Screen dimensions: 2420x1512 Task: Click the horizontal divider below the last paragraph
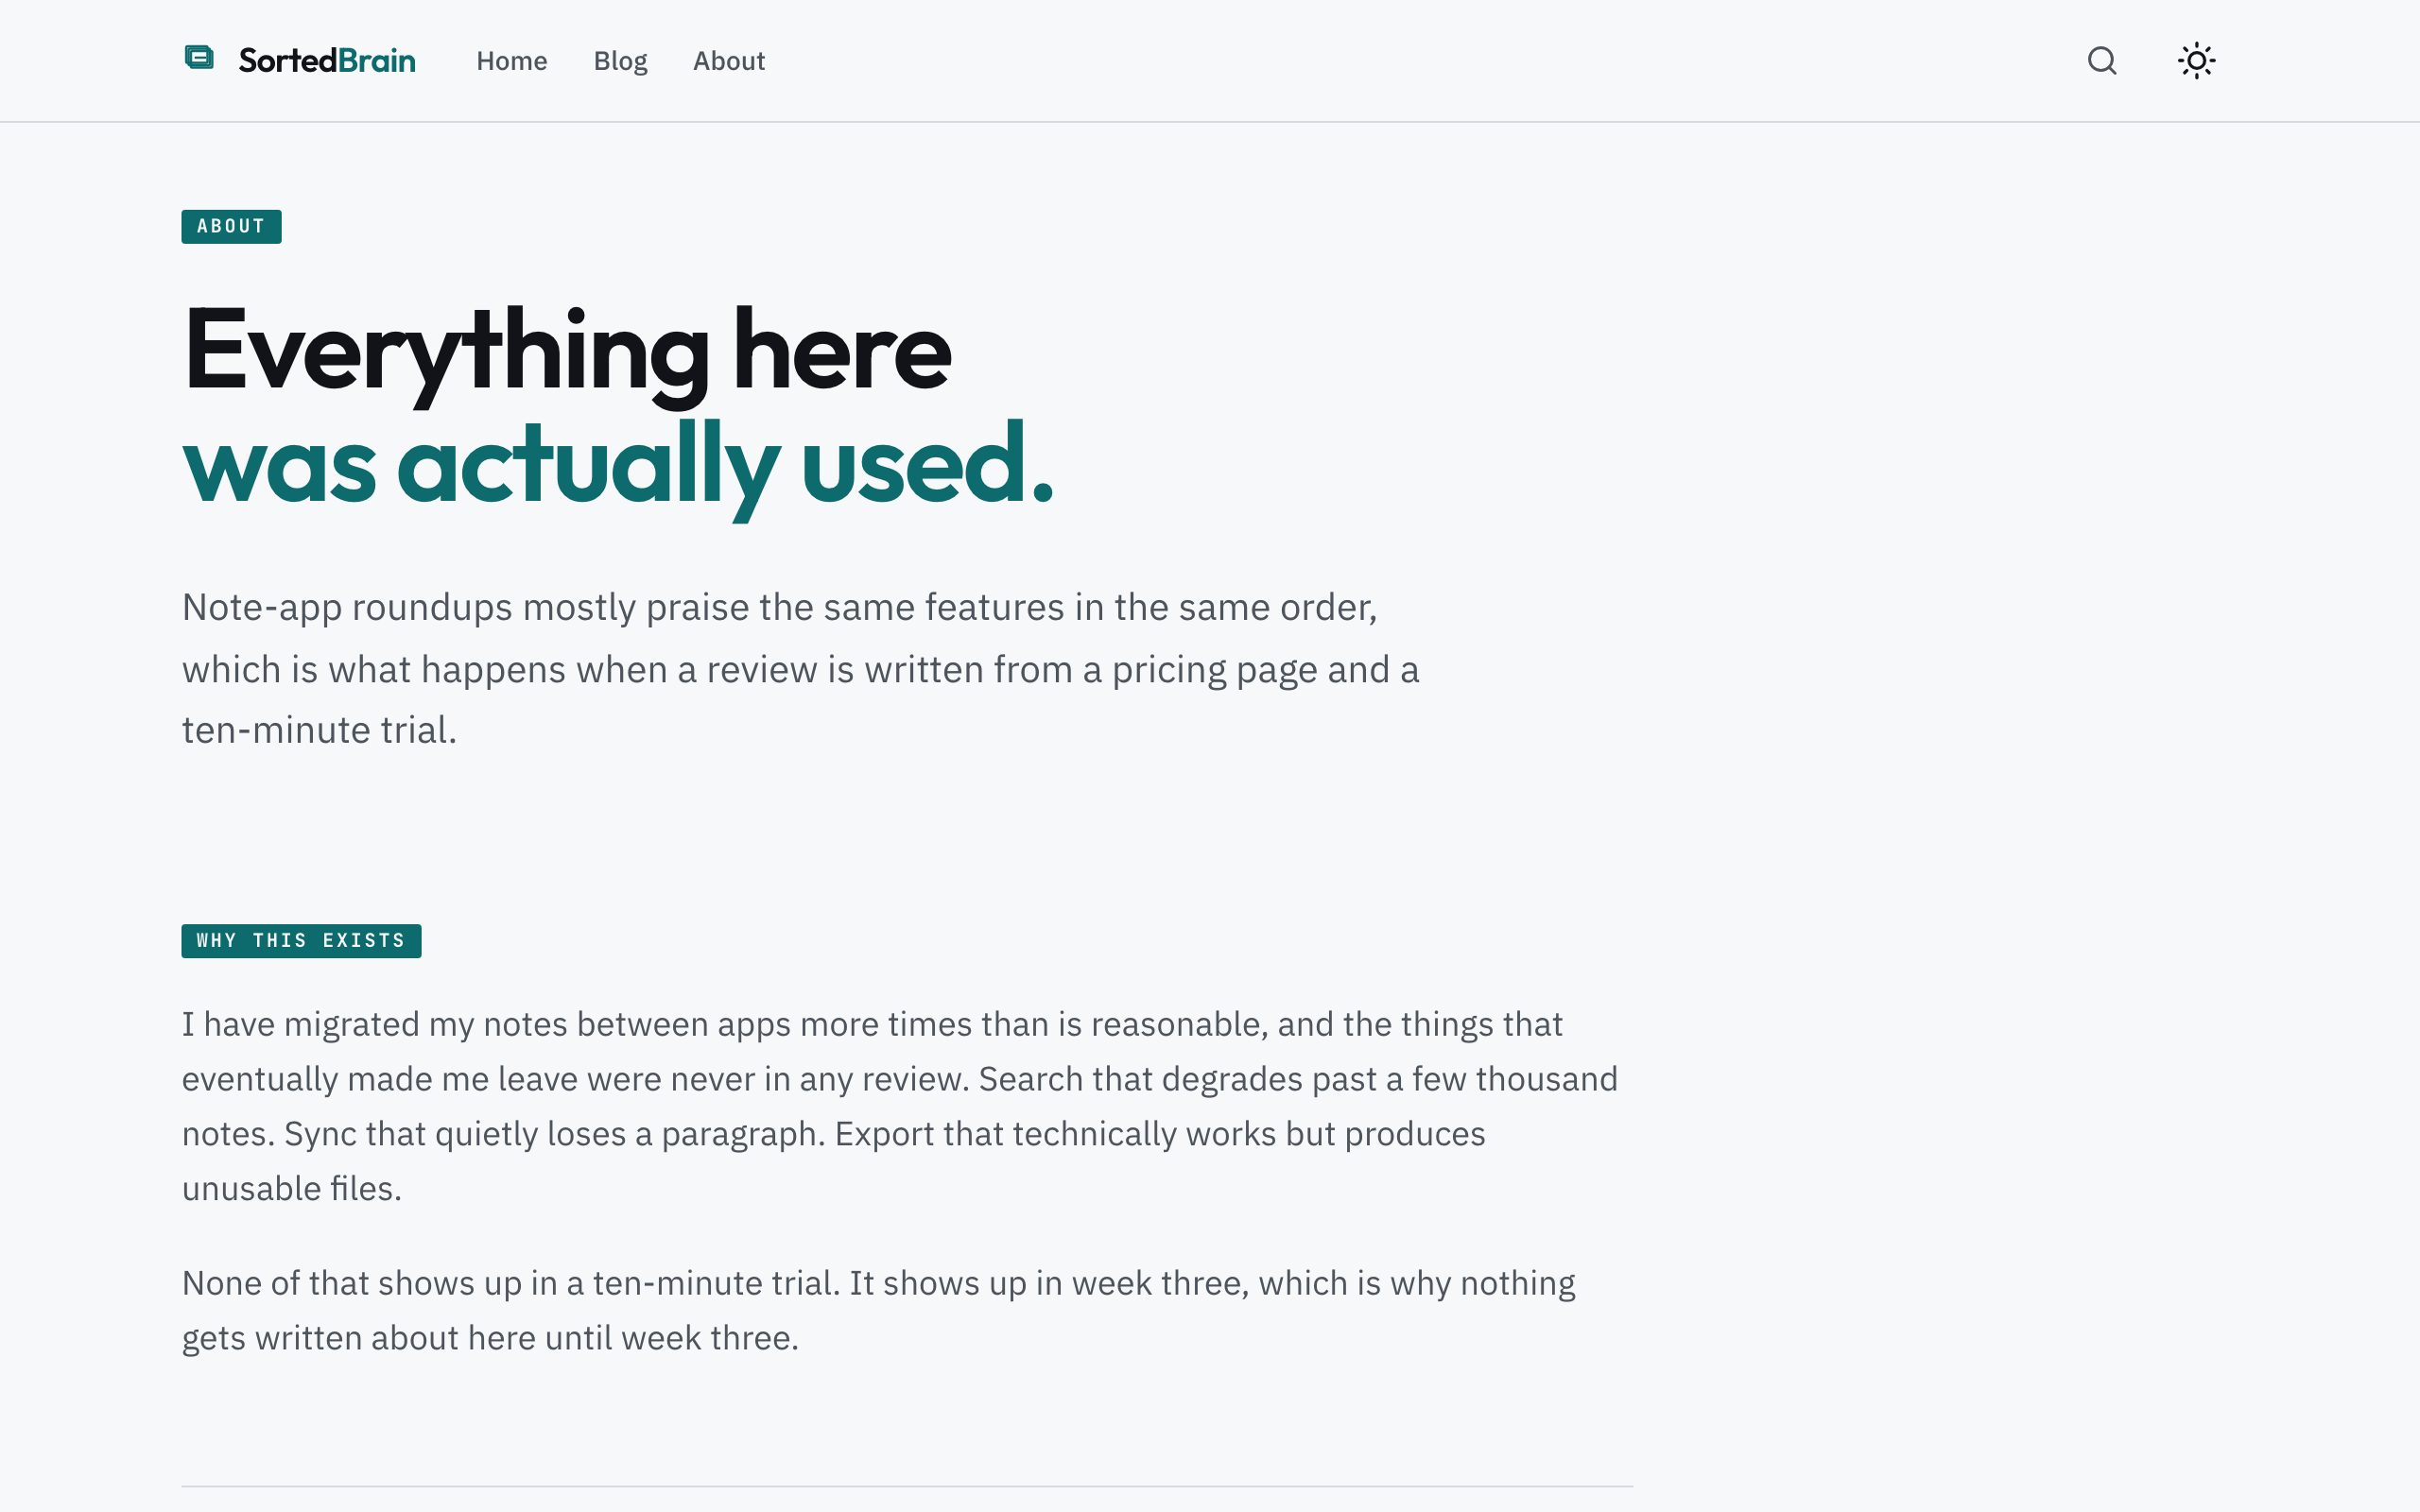[x=907, y=1486]
